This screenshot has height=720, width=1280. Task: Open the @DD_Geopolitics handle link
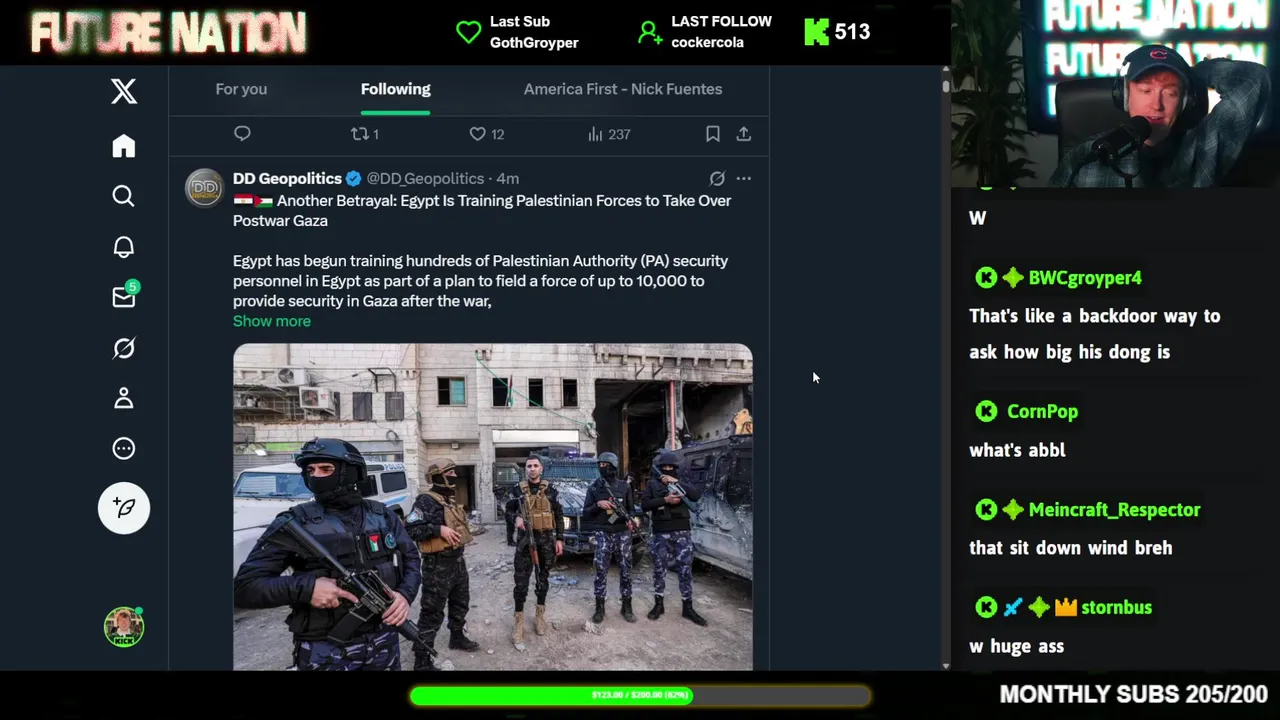pos(425,179)
